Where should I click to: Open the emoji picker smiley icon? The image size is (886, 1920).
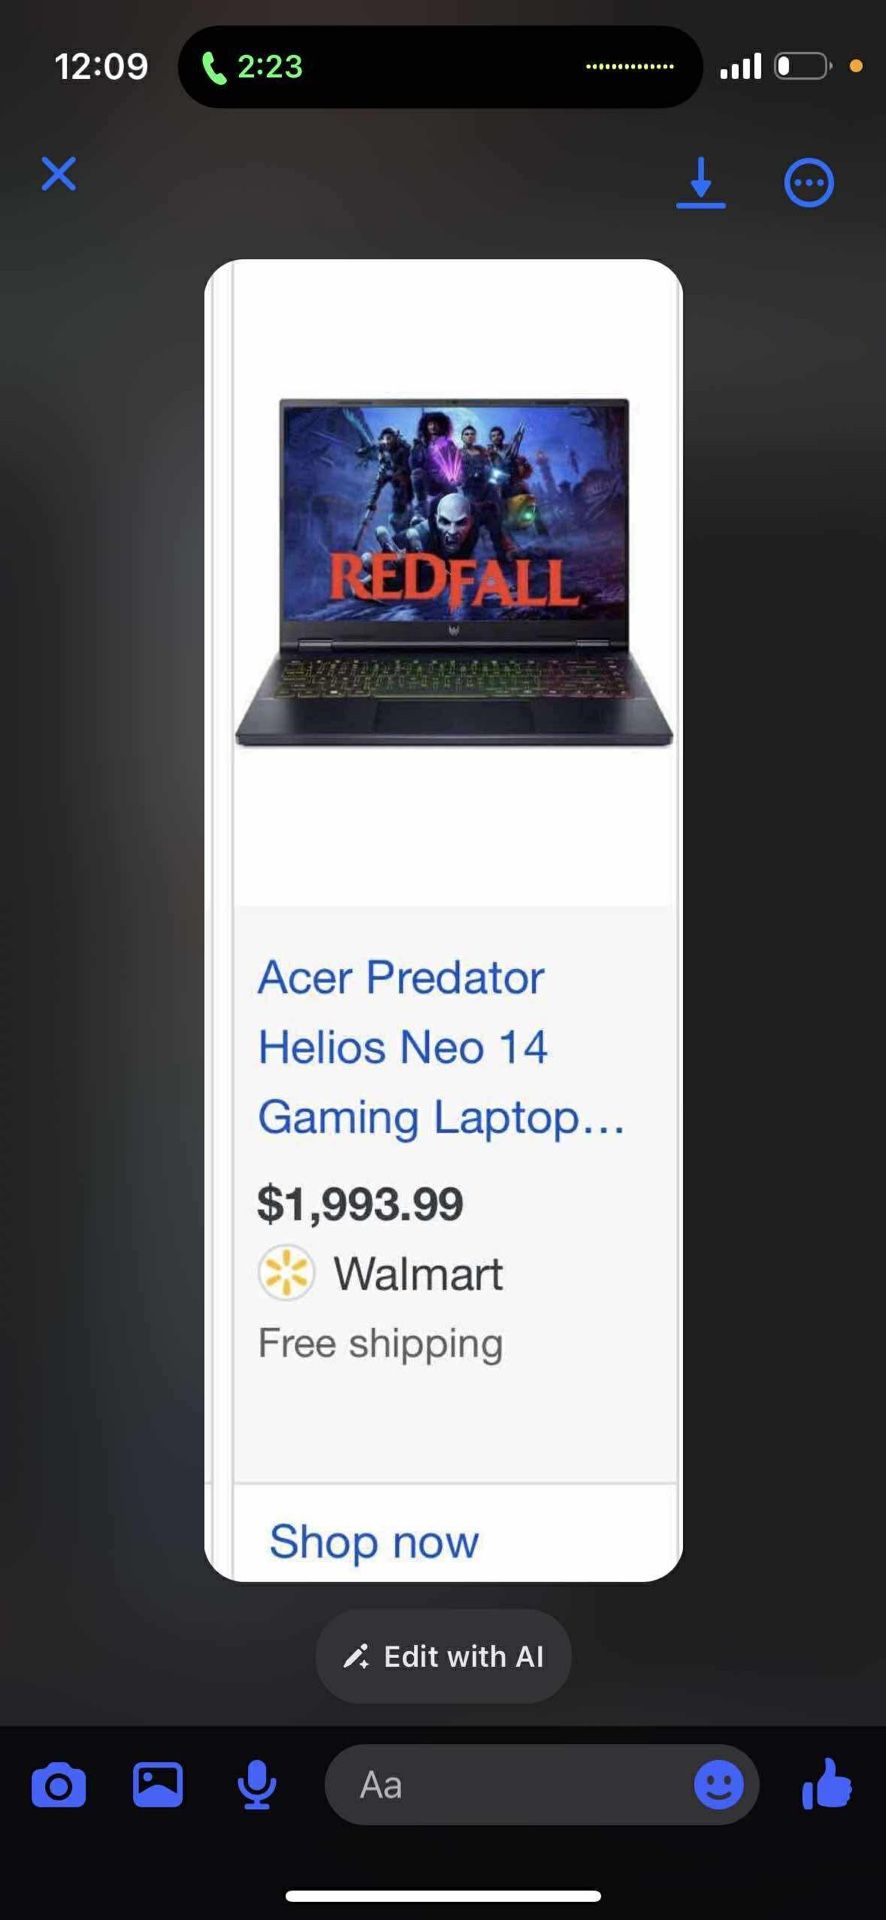coord(719,1785)
